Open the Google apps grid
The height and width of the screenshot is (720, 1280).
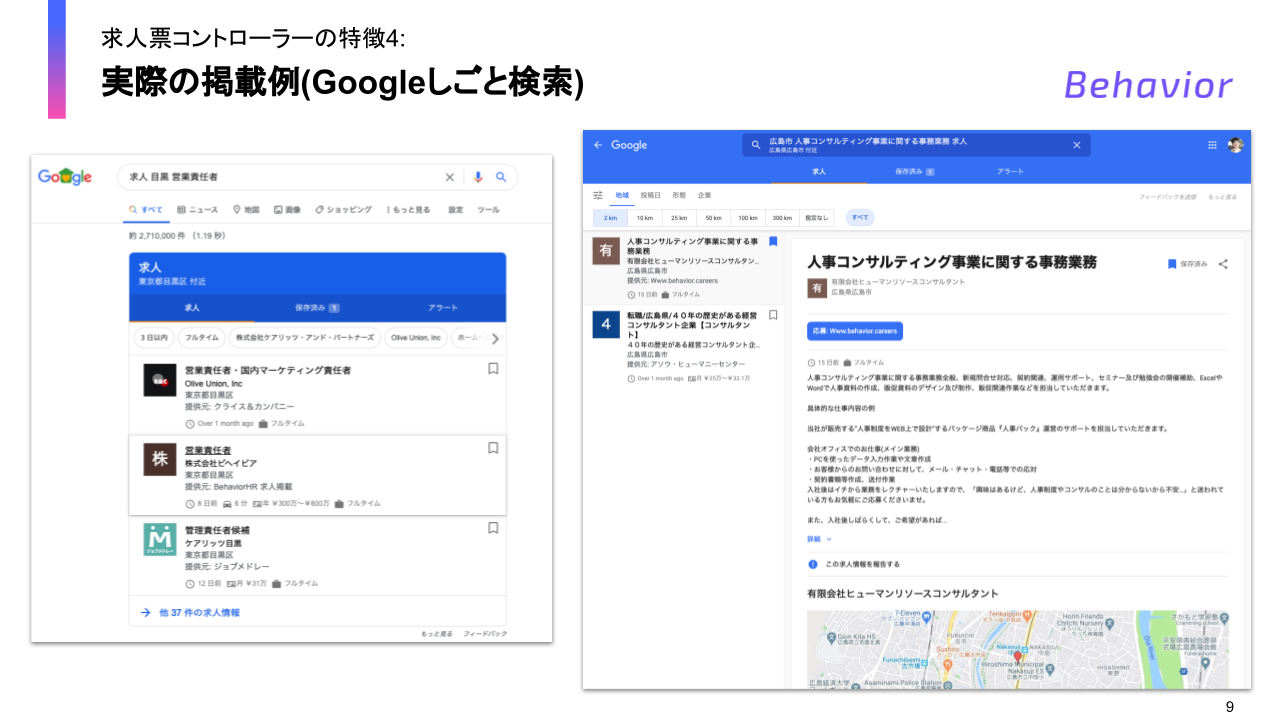pyautogui.click(x=1212, y=145)
